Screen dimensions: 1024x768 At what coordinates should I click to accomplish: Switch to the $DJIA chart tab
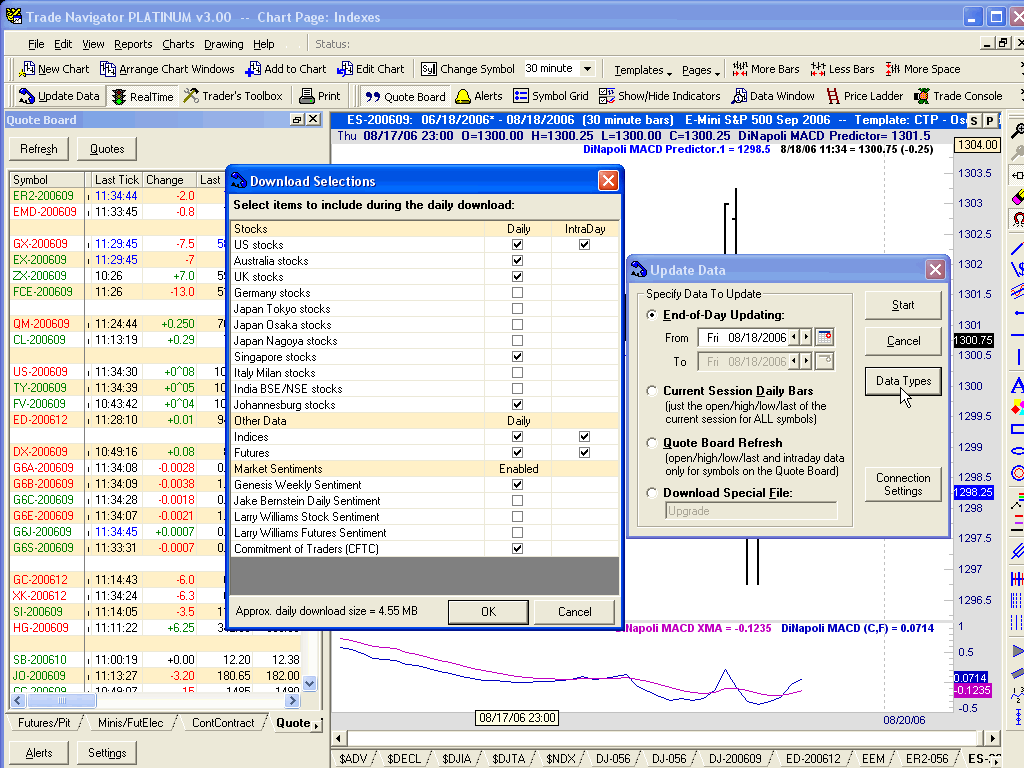click(456, 758)
